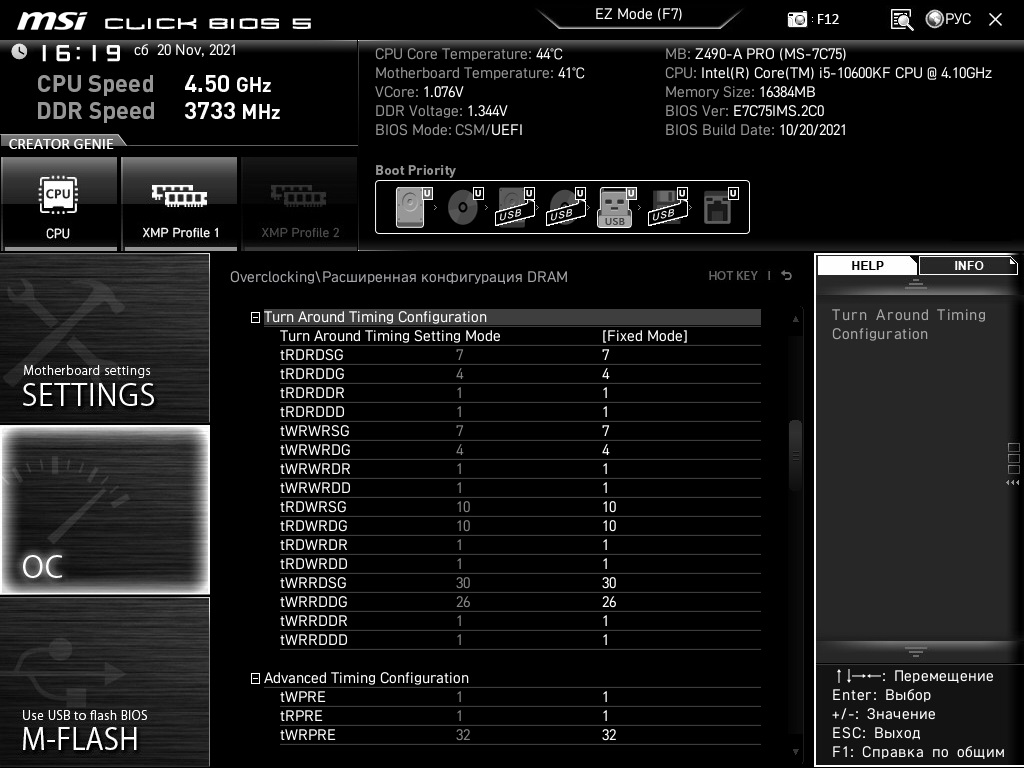Select the USB CD-ROM boot device icon
Viewport: 1024px width, 768px height.
click(567, 207)
